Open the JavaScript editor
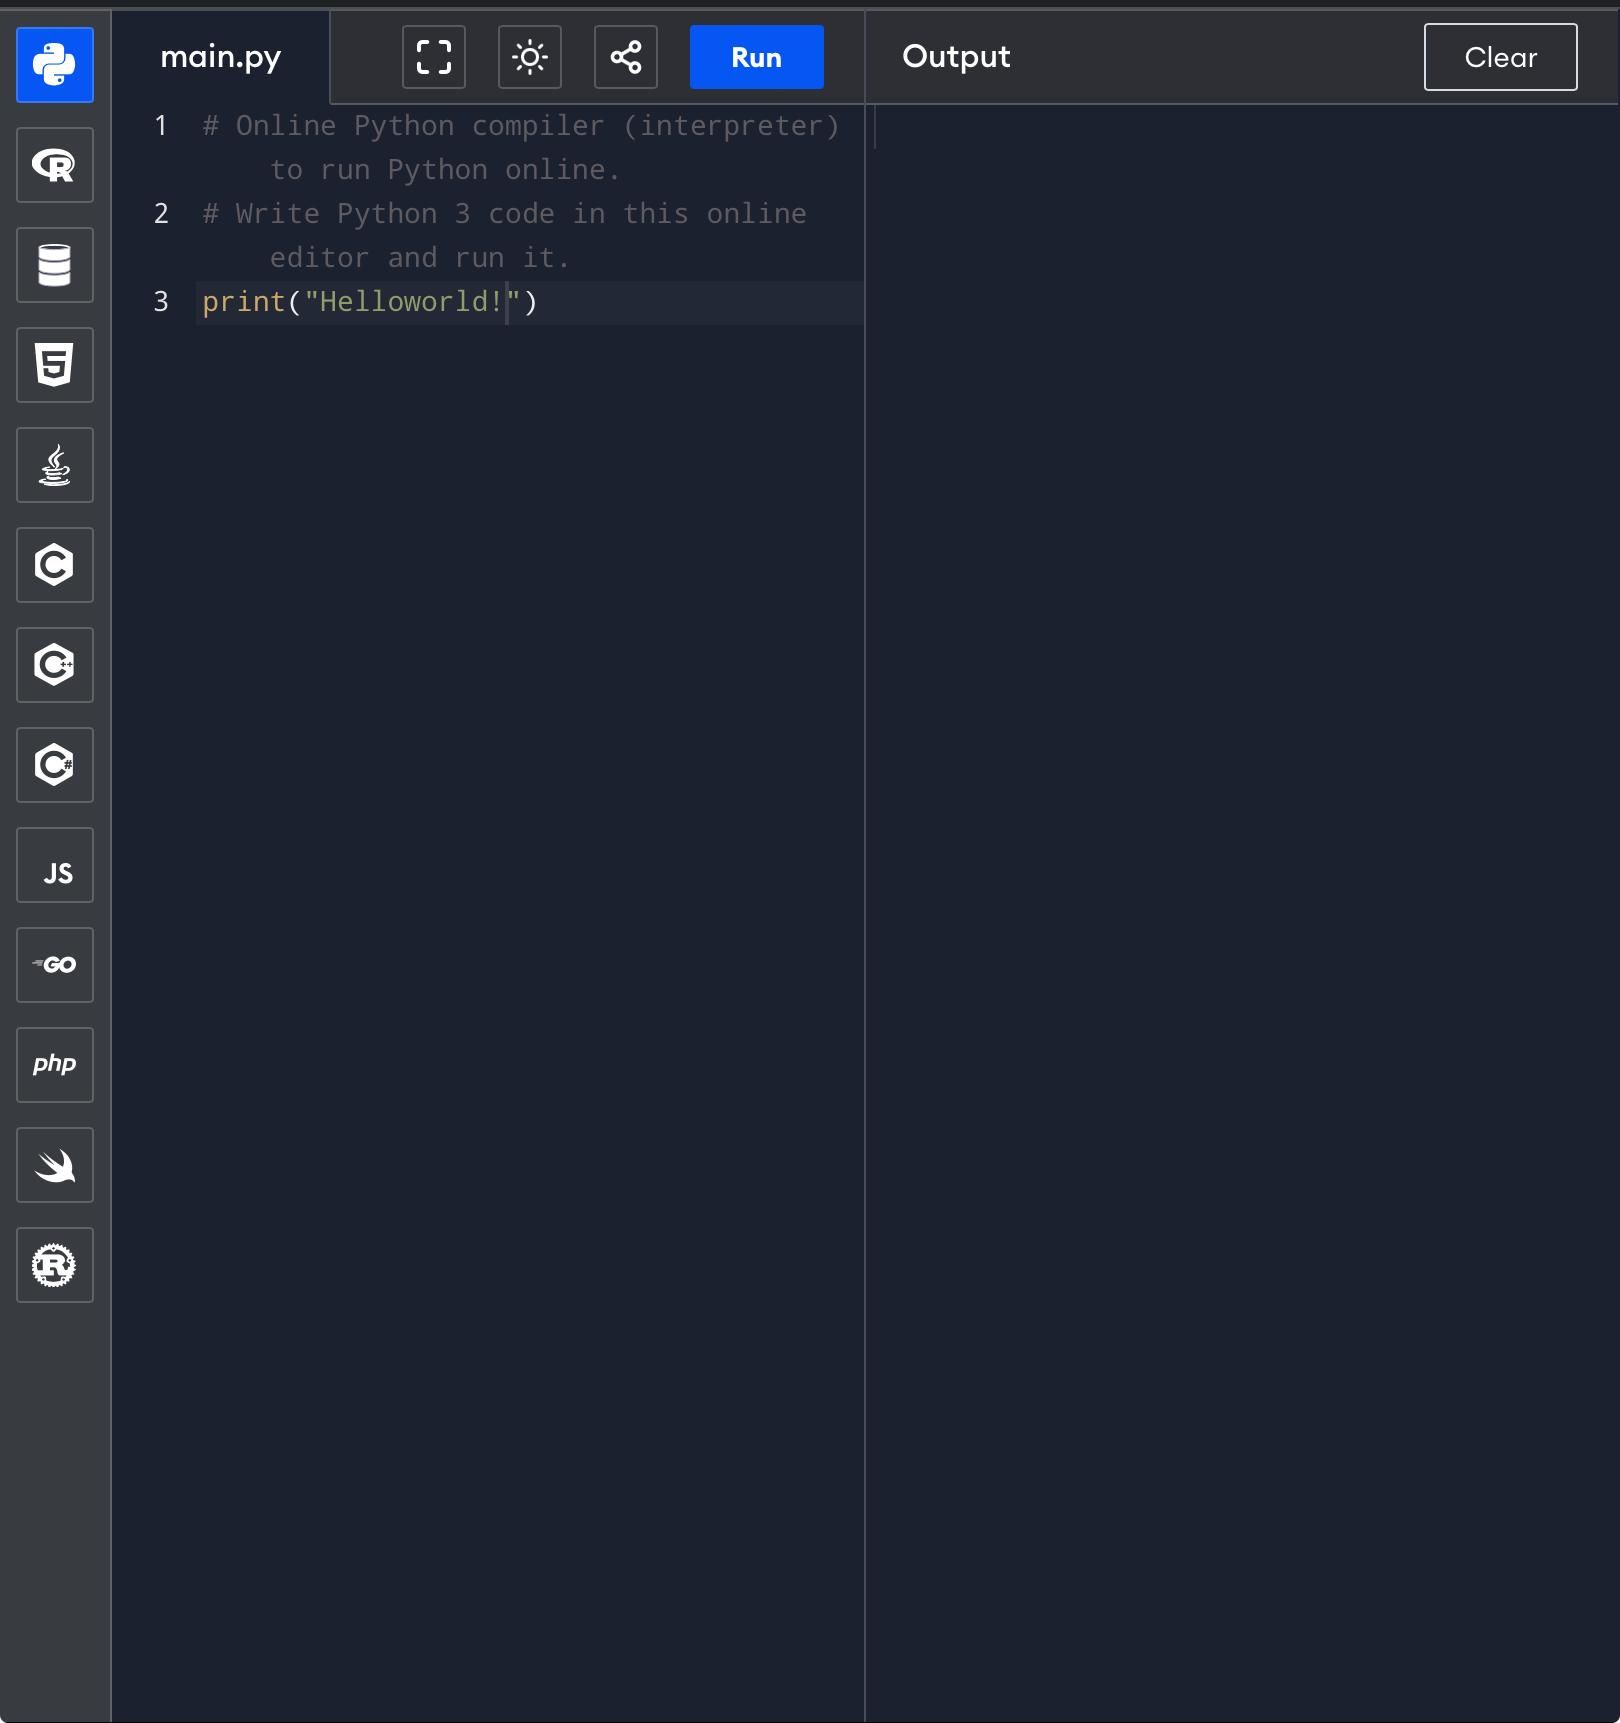Screen dimensions: 1620x1723 point(54,865)
